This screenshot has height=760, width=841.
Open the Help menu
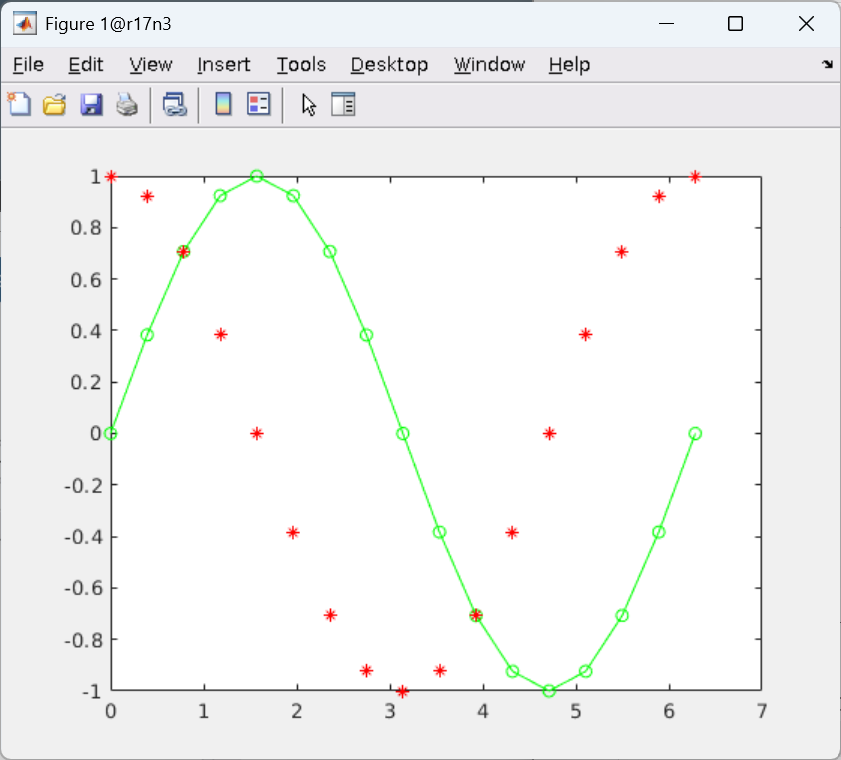569,65
